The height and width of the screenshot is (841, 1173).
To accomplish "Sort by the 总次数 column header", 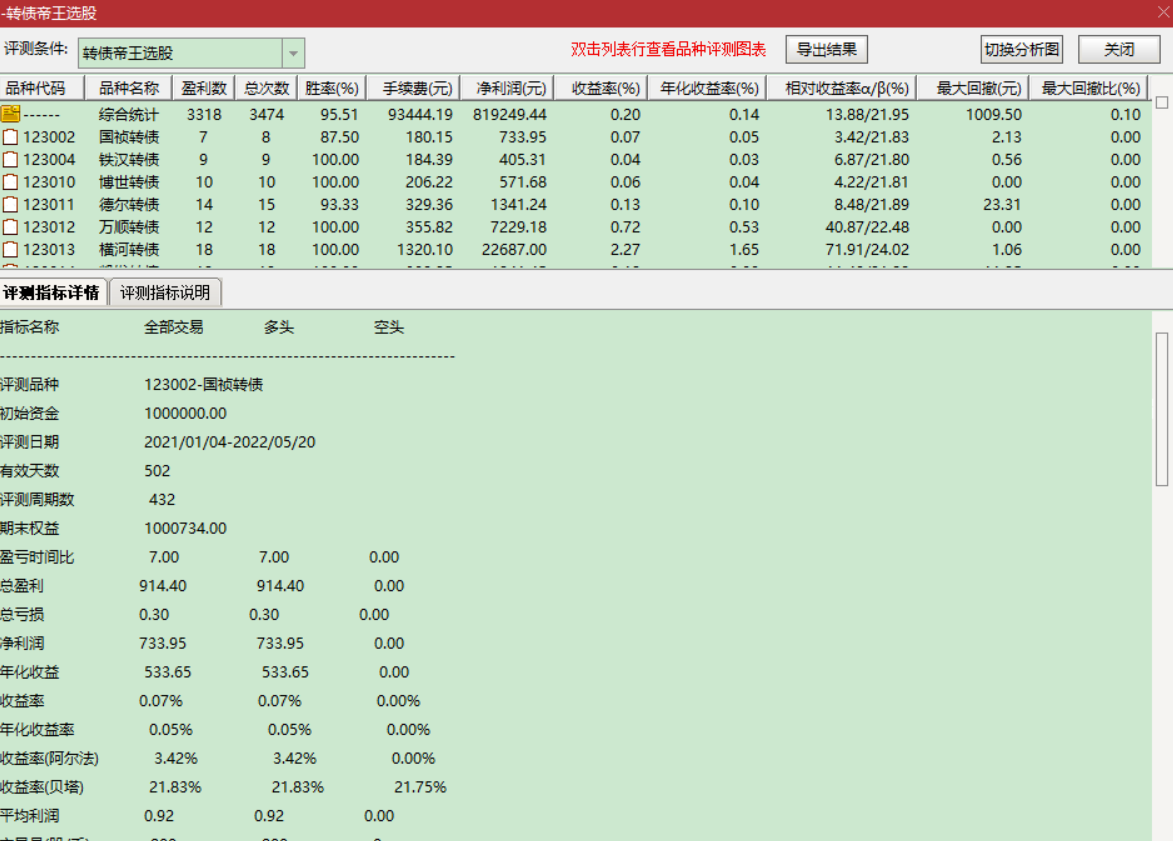I will pos(266,88).
